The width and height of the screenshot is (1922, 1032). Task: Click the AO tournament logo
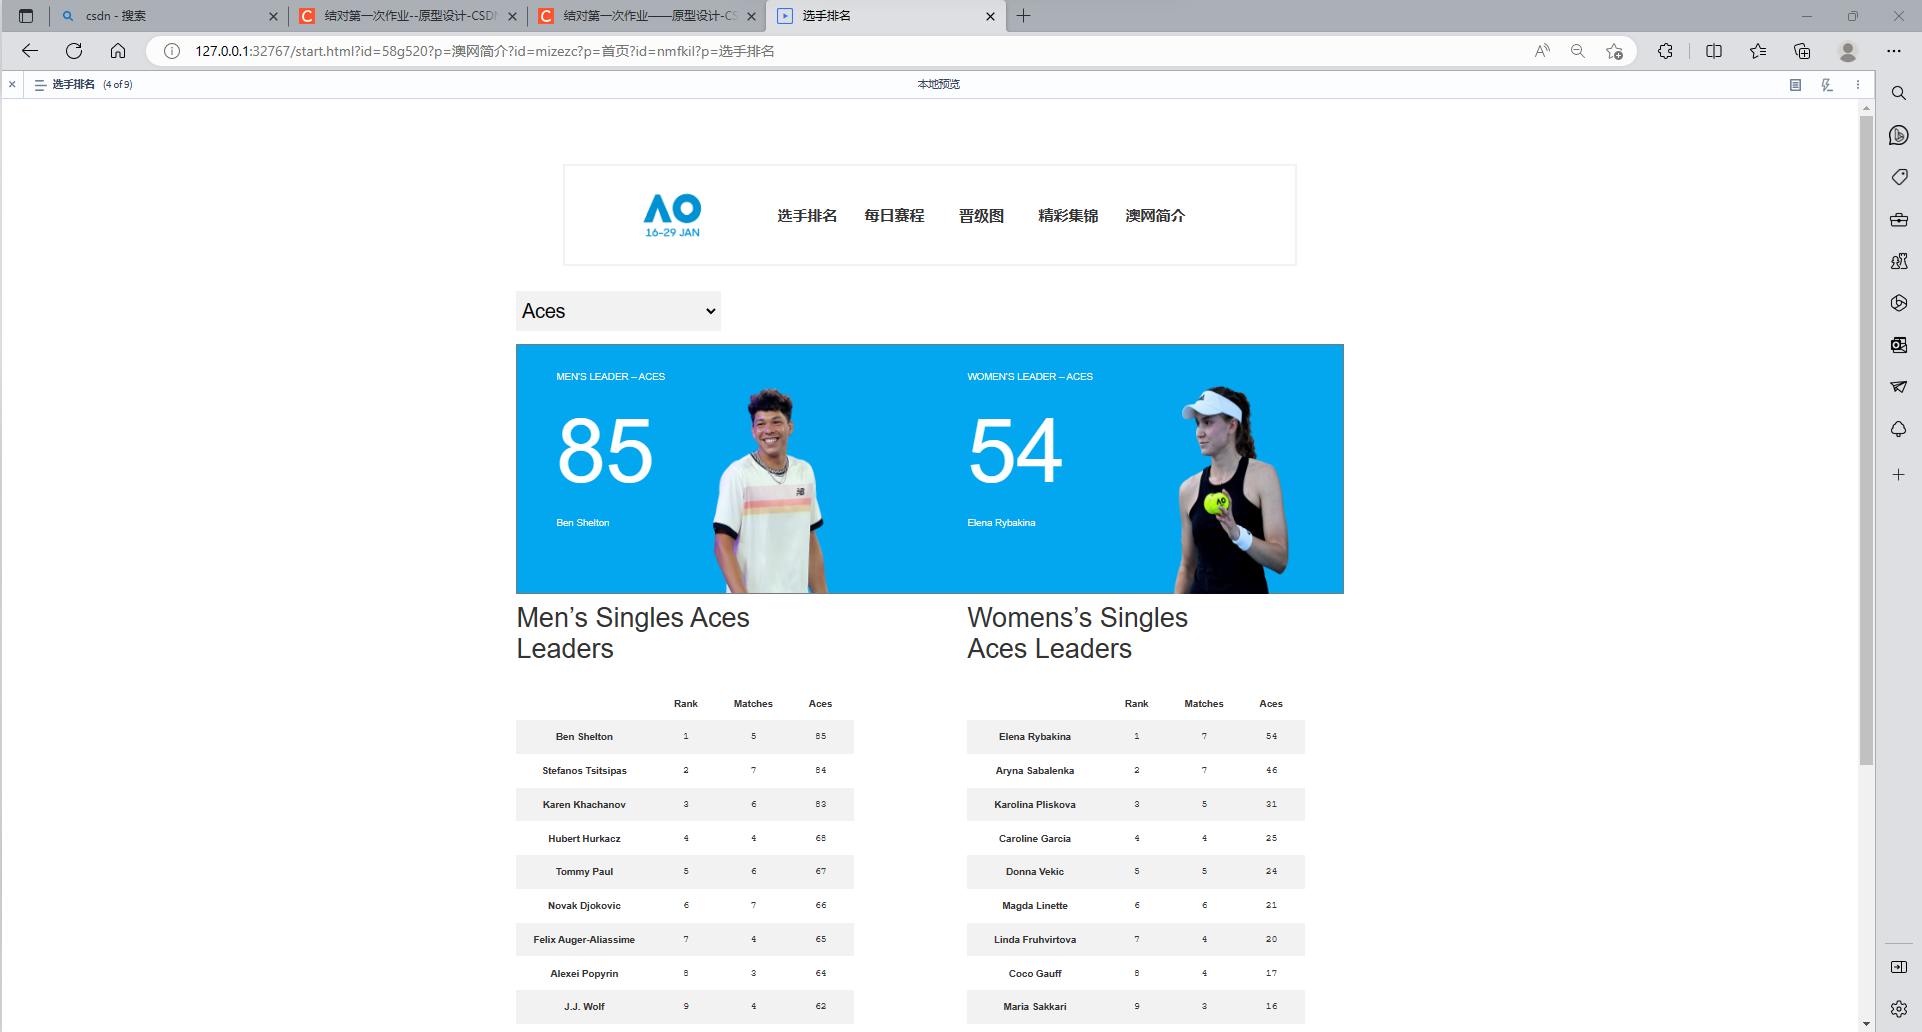point(672,215)
